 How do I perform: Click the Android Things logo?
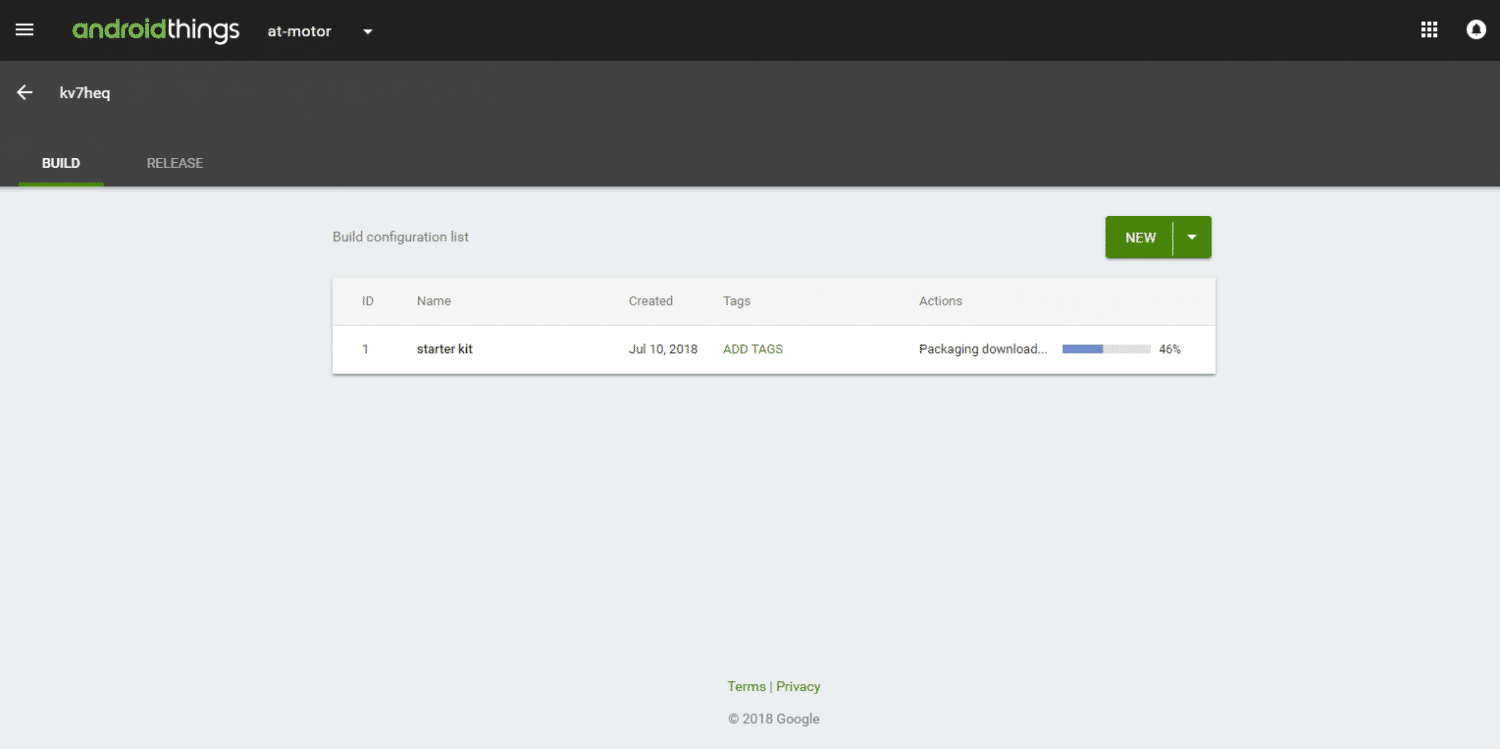(156, 31)
